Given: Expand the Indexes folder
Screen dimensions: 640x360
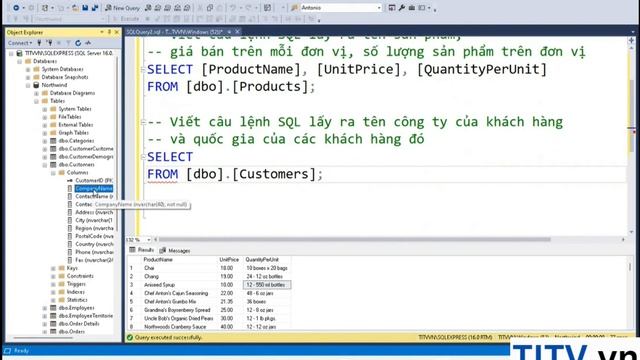Looking at the screenshot, I should 53,292.
